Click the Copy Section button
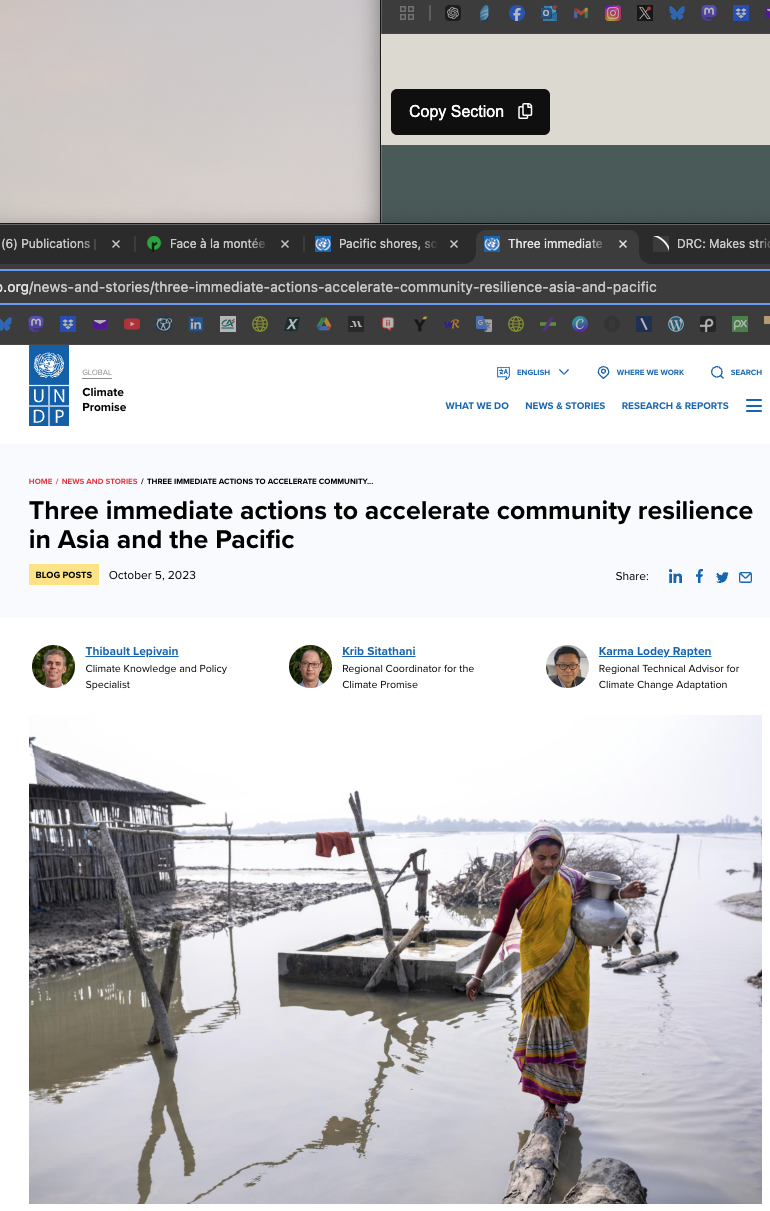This screenshot has height=1211, width=770. click(x=470, y=112)
